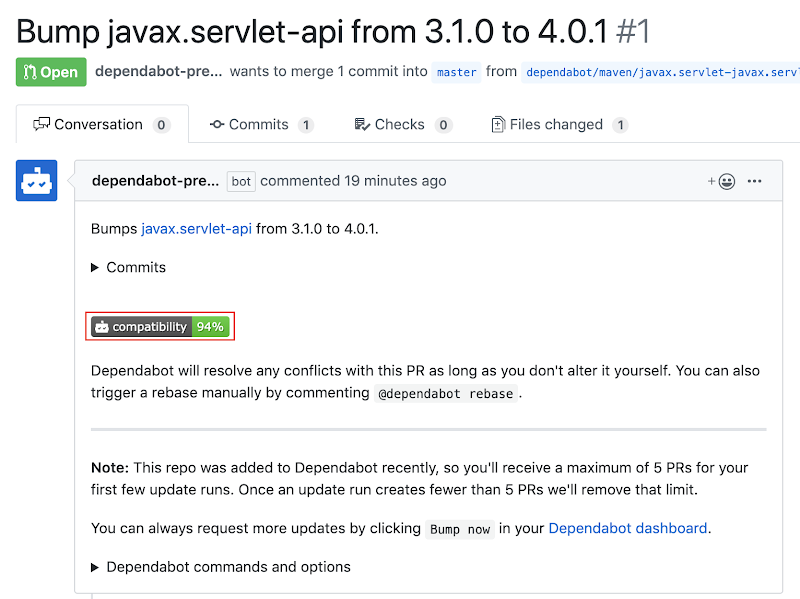Click the @dependabot rebase code snippet
The width and height of the screenshot is (800, 599).
pos(445,394)
